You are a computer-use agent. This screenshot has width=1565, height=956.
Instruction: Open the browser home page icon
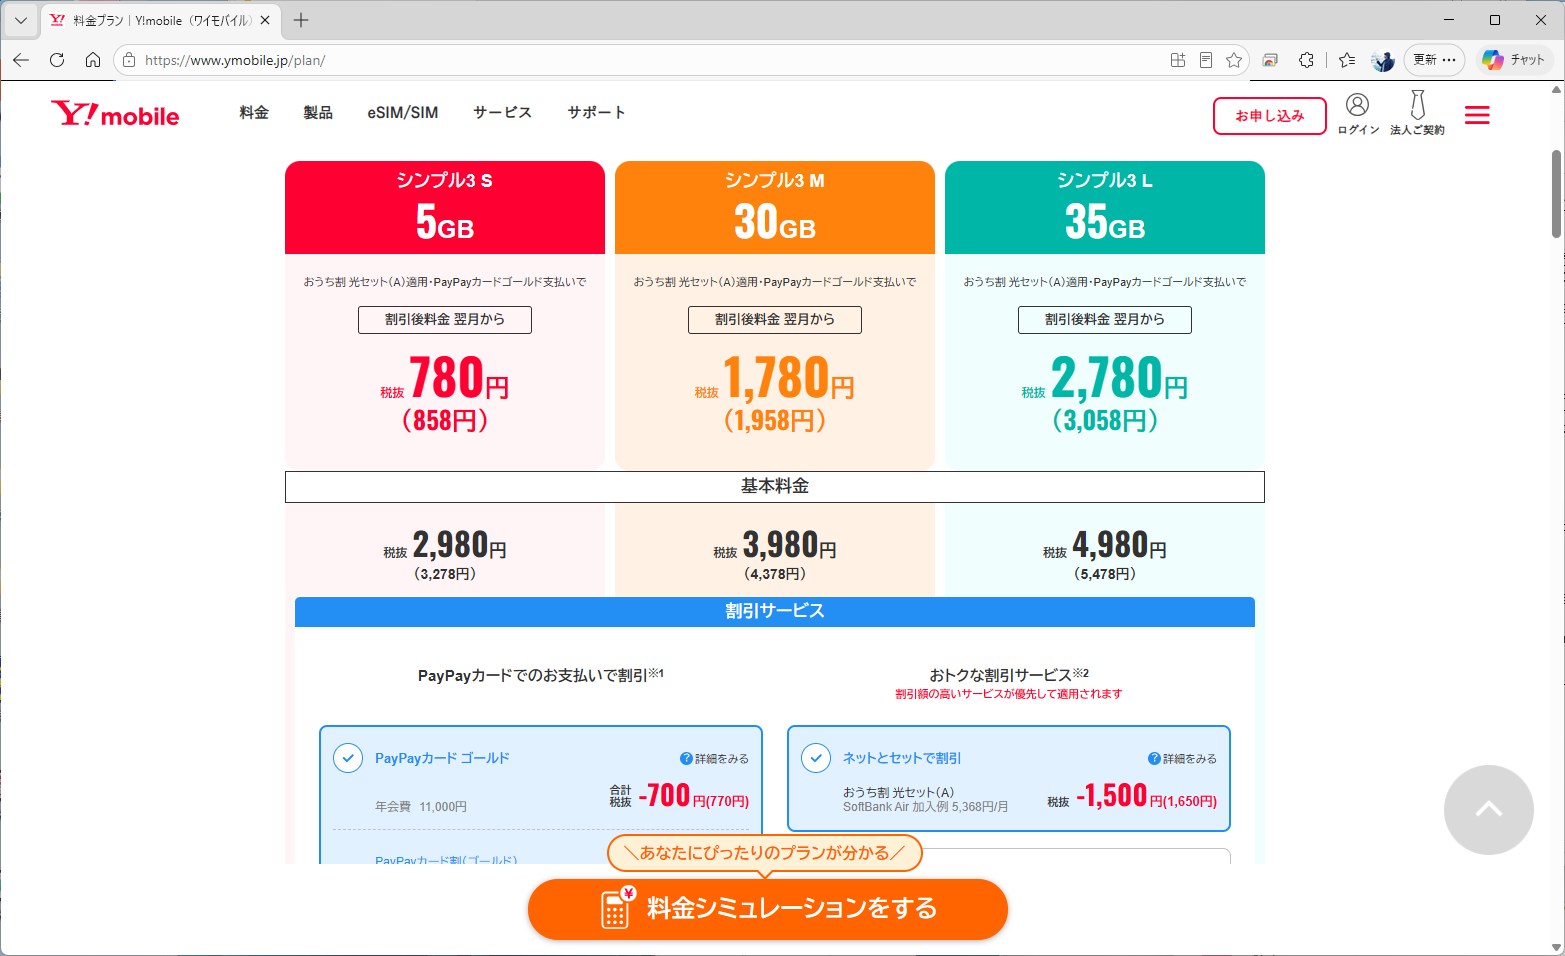pyautogui.click(x=93, y=60)
